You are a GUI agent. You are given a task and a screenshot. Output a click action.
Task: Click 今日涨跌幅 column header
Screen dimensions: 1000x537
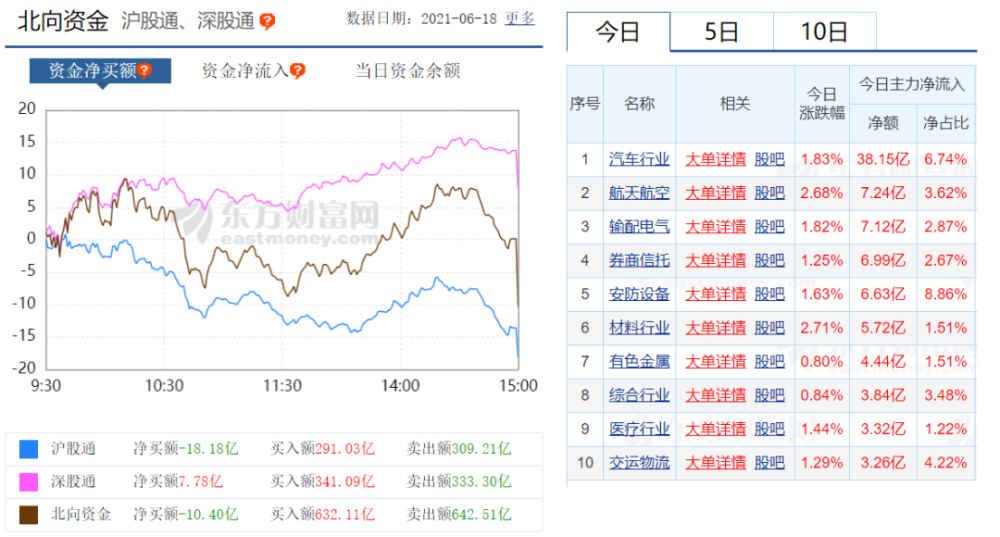coord(821,104)
